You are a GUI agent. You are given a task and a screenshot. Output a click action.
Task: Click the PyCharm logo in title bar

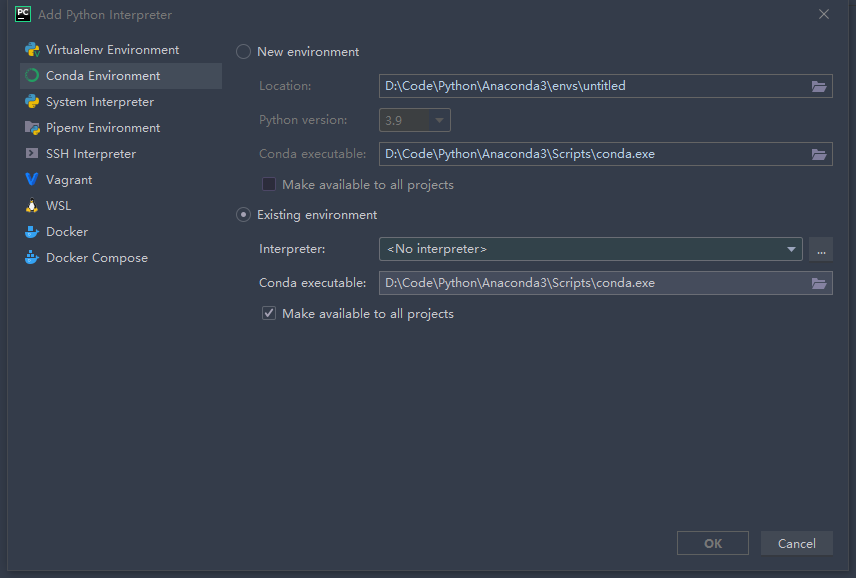pos(23,14)
